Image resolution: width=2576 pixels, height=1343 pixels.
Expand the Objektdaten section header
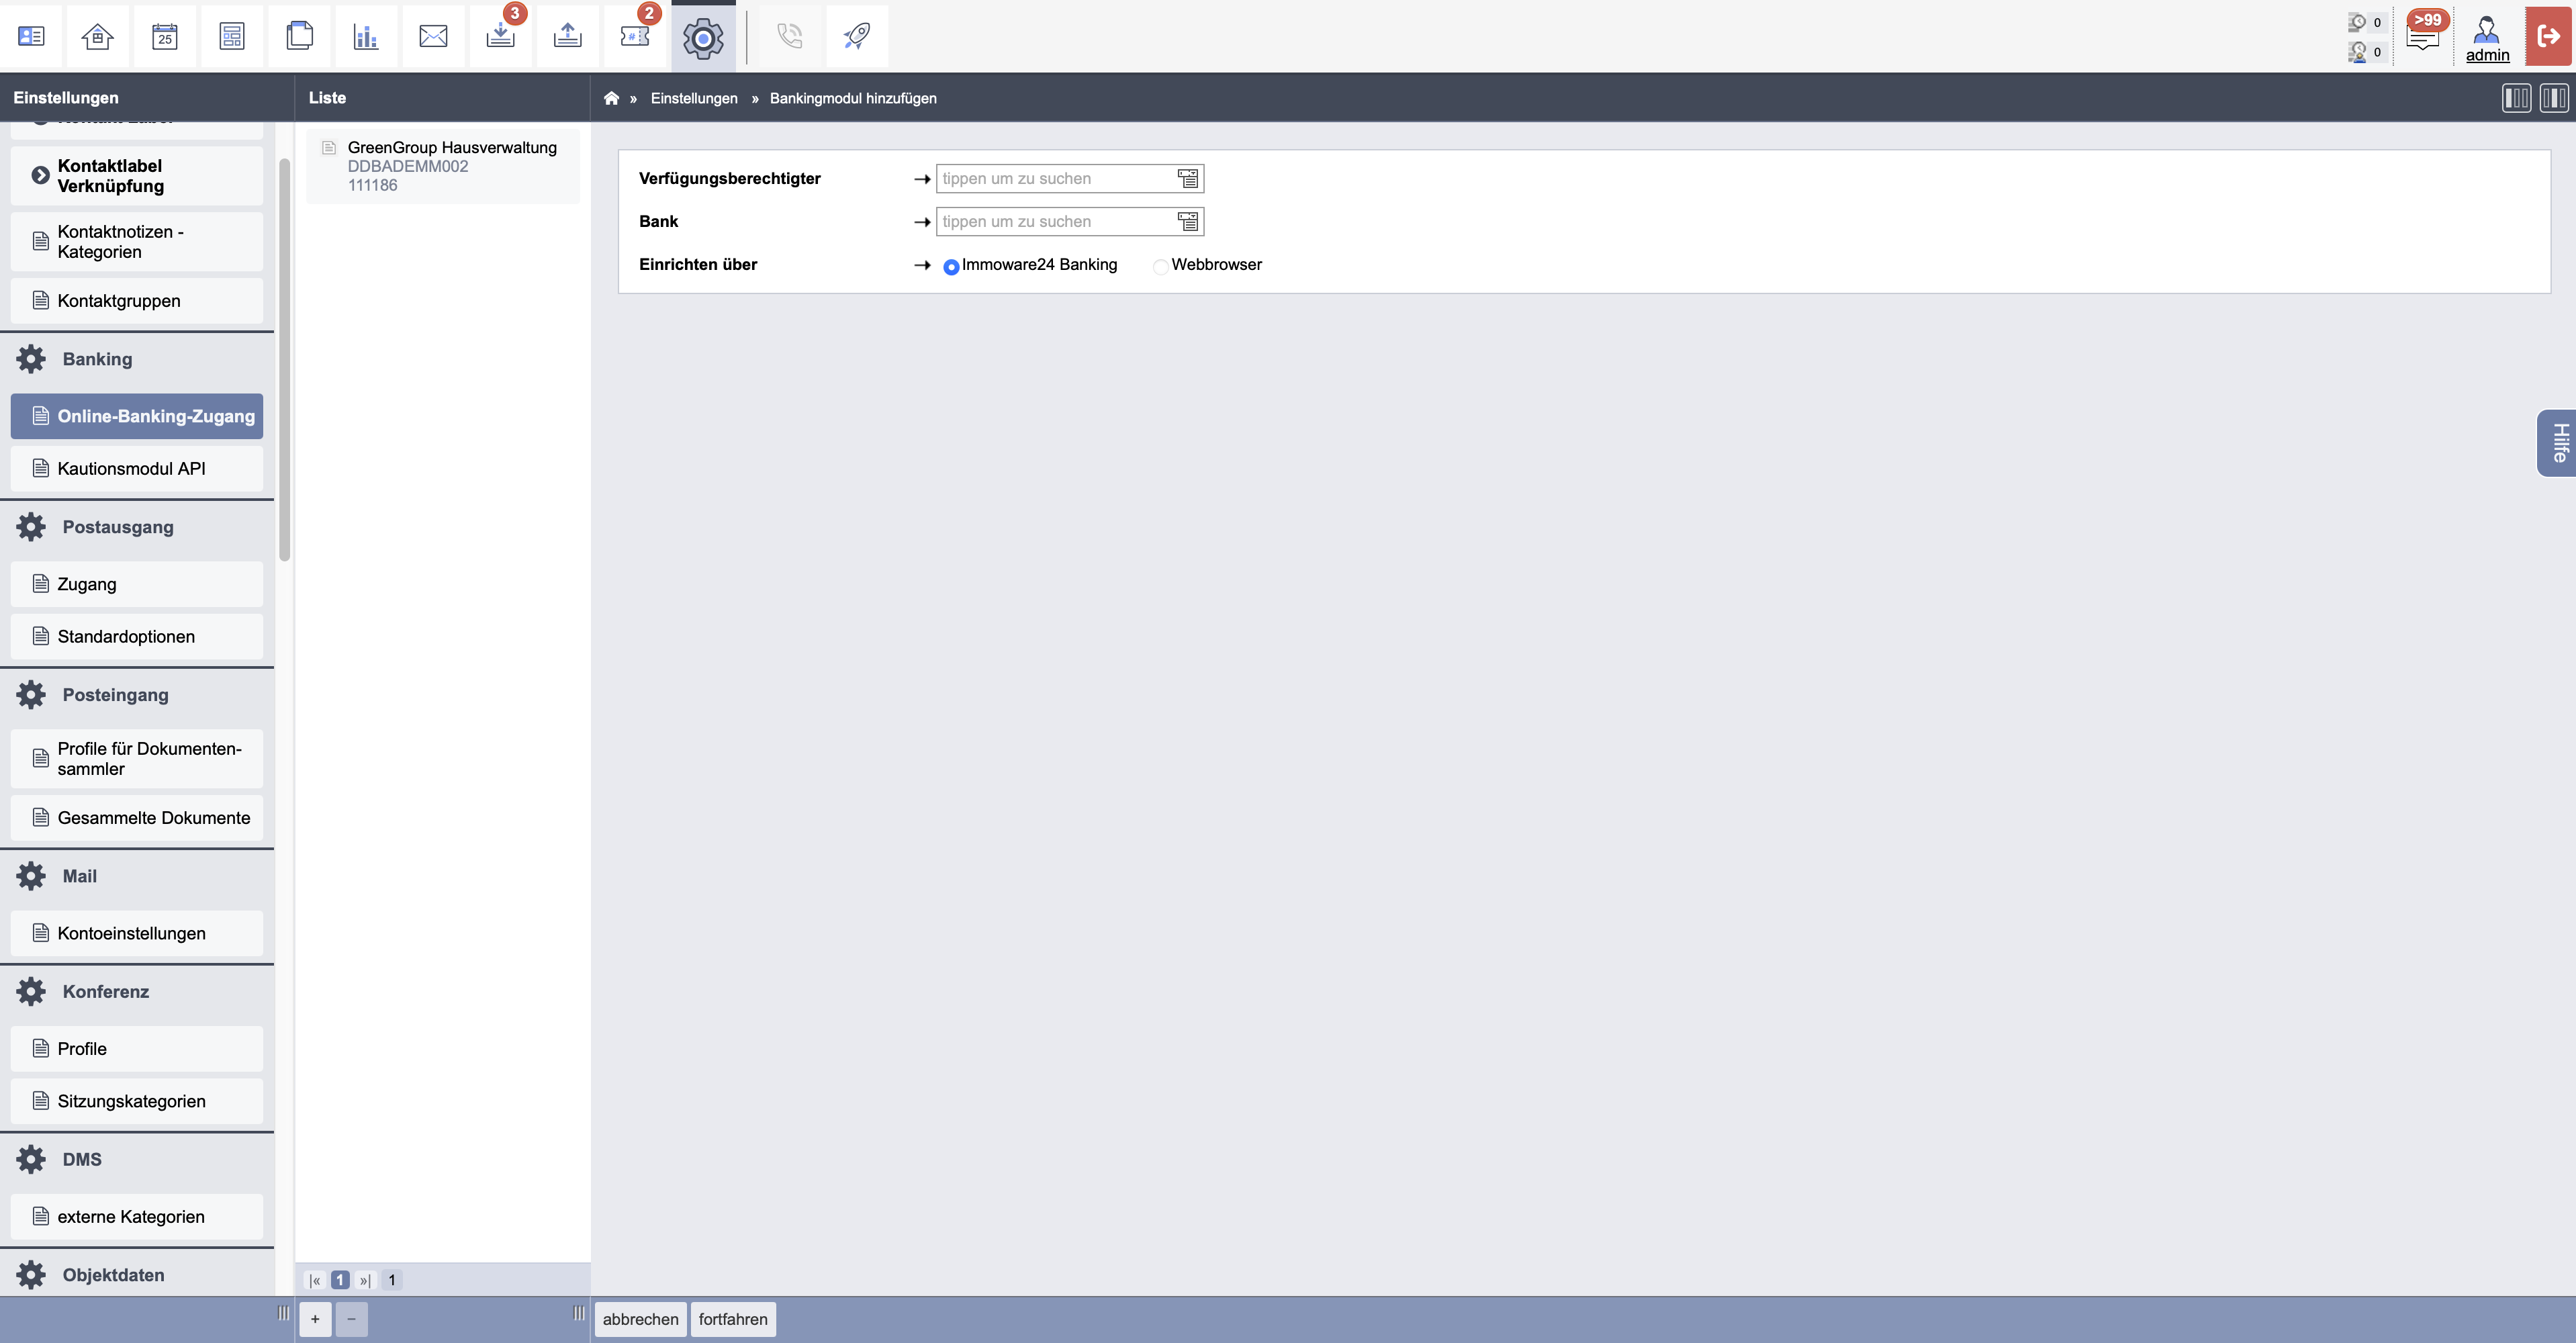(x=137, y=1274)
